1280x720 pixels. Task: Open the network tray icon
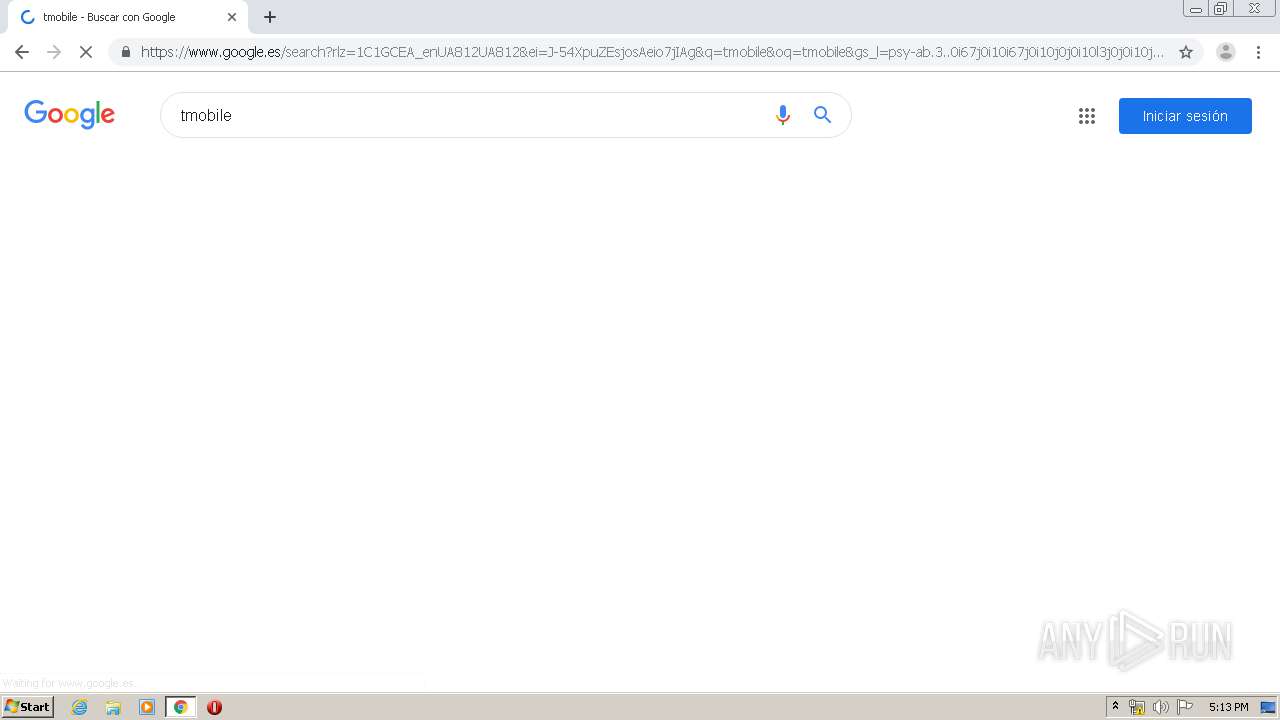(1137, 707)
